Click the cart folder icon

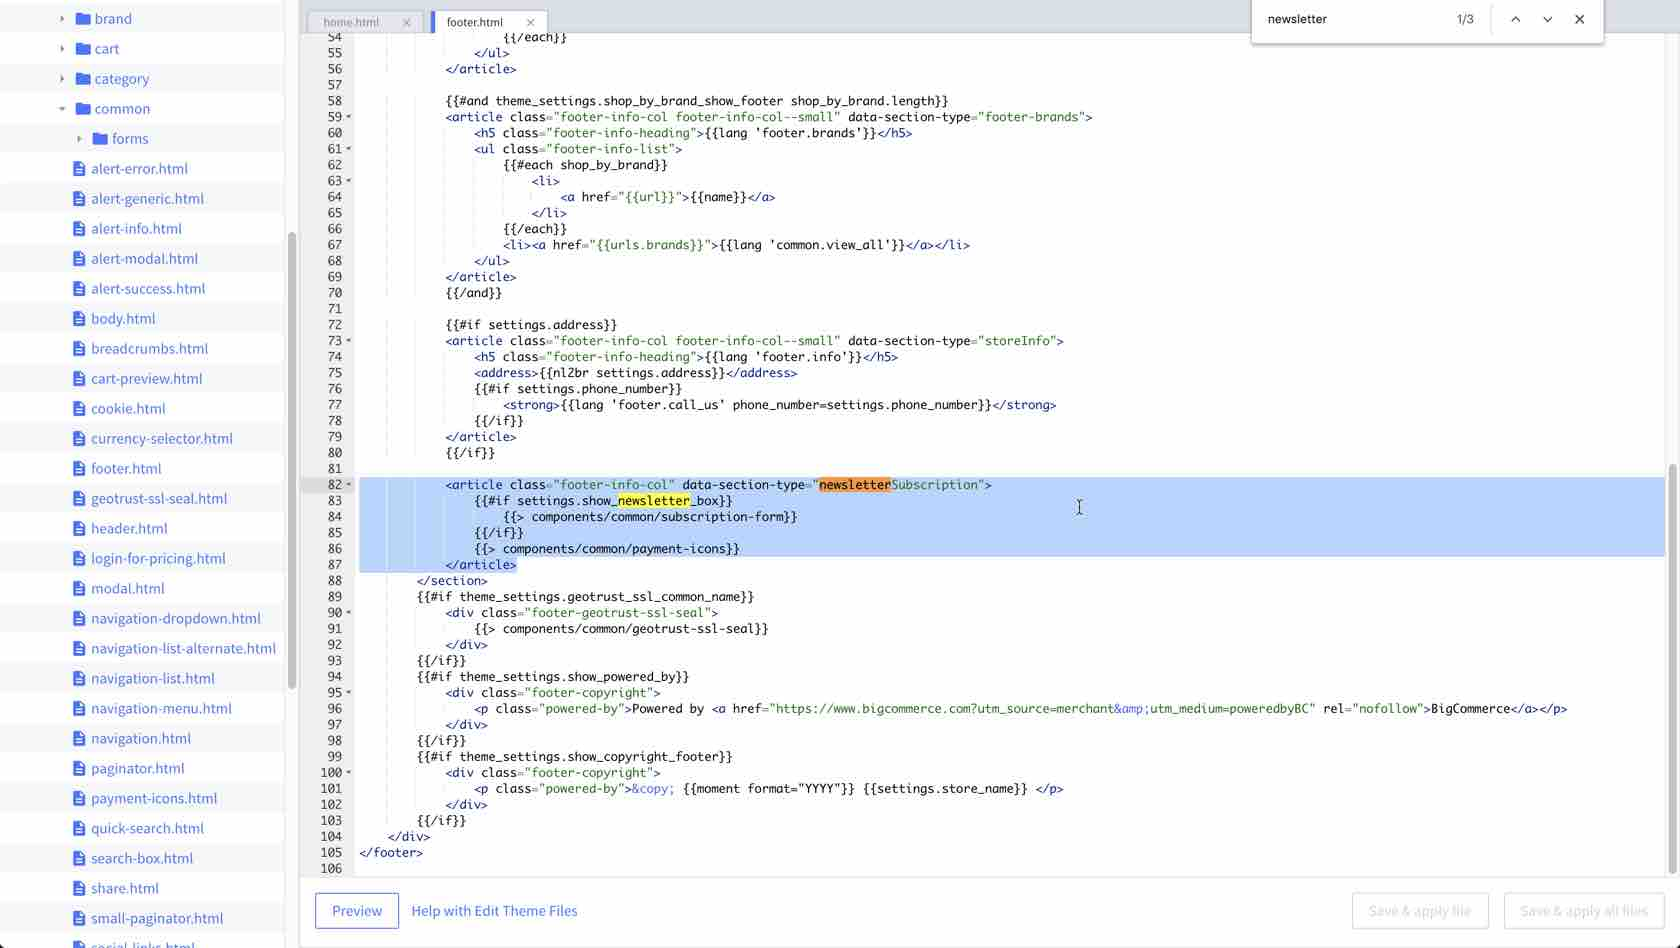coord(82,48)
